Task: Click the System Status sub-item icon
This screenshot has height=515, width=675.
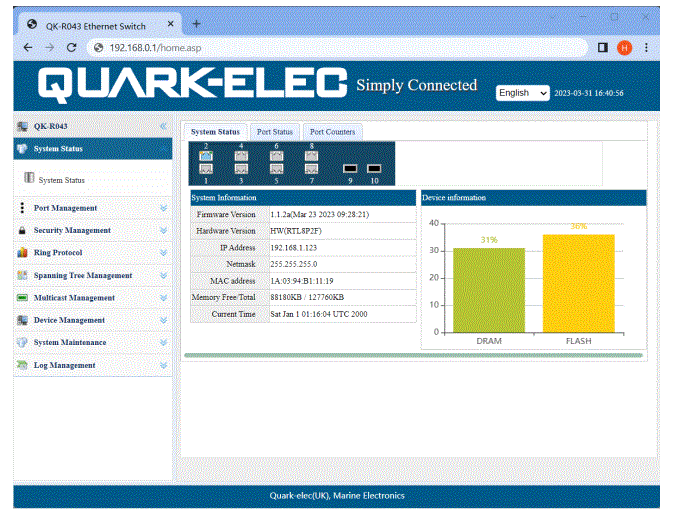Action: [29, 177]
